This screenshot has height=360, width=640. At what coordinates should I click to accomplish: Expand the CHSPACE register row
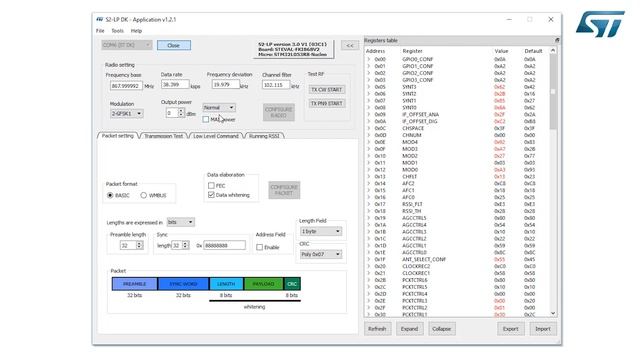click(368, 128)
